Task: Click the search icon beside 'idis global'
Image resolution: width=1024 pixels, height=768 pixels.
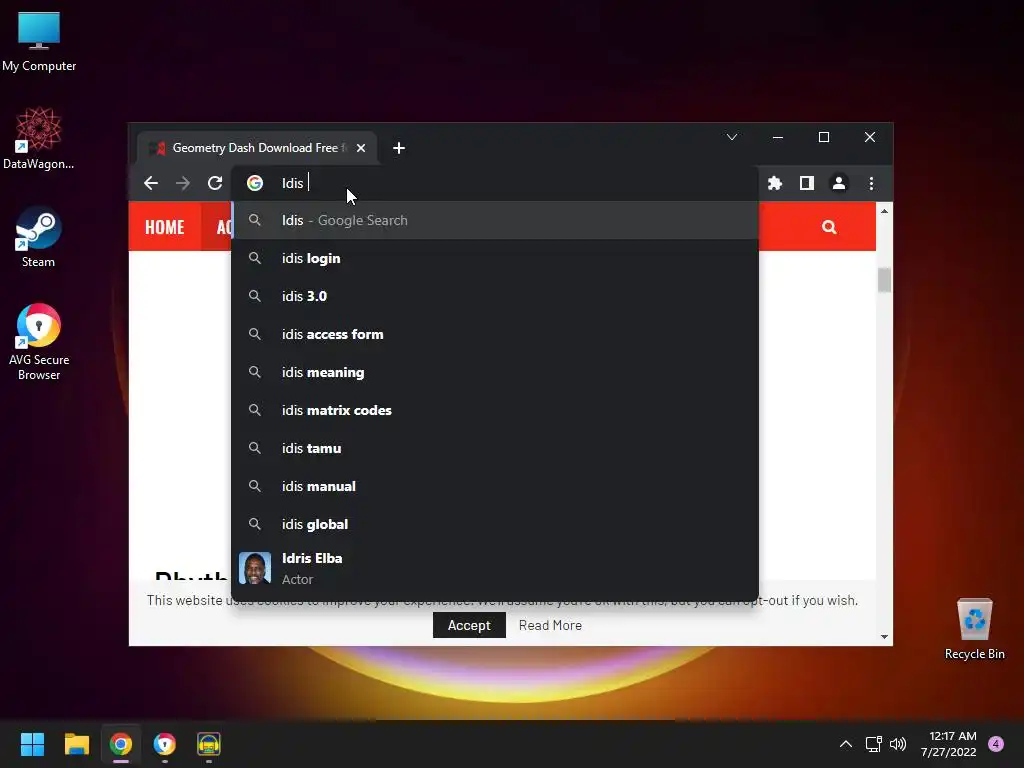Action: pyautogui.click(x=255, y=524)
